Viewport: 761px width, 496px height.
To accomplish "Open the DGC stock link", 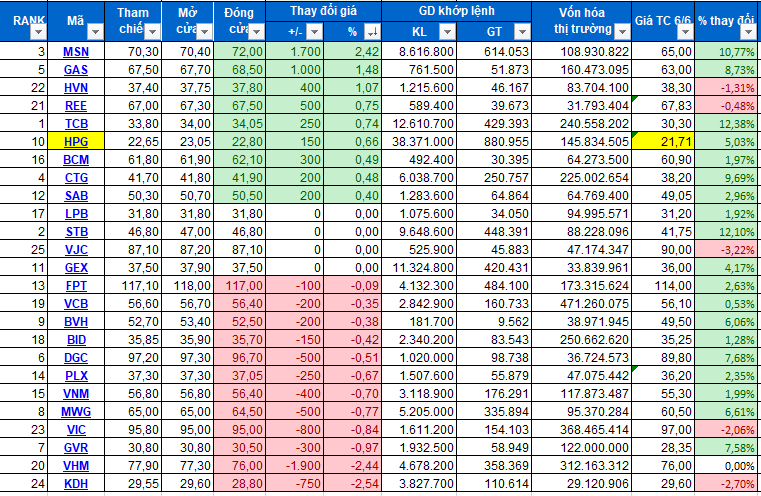I will click(76, 358).
